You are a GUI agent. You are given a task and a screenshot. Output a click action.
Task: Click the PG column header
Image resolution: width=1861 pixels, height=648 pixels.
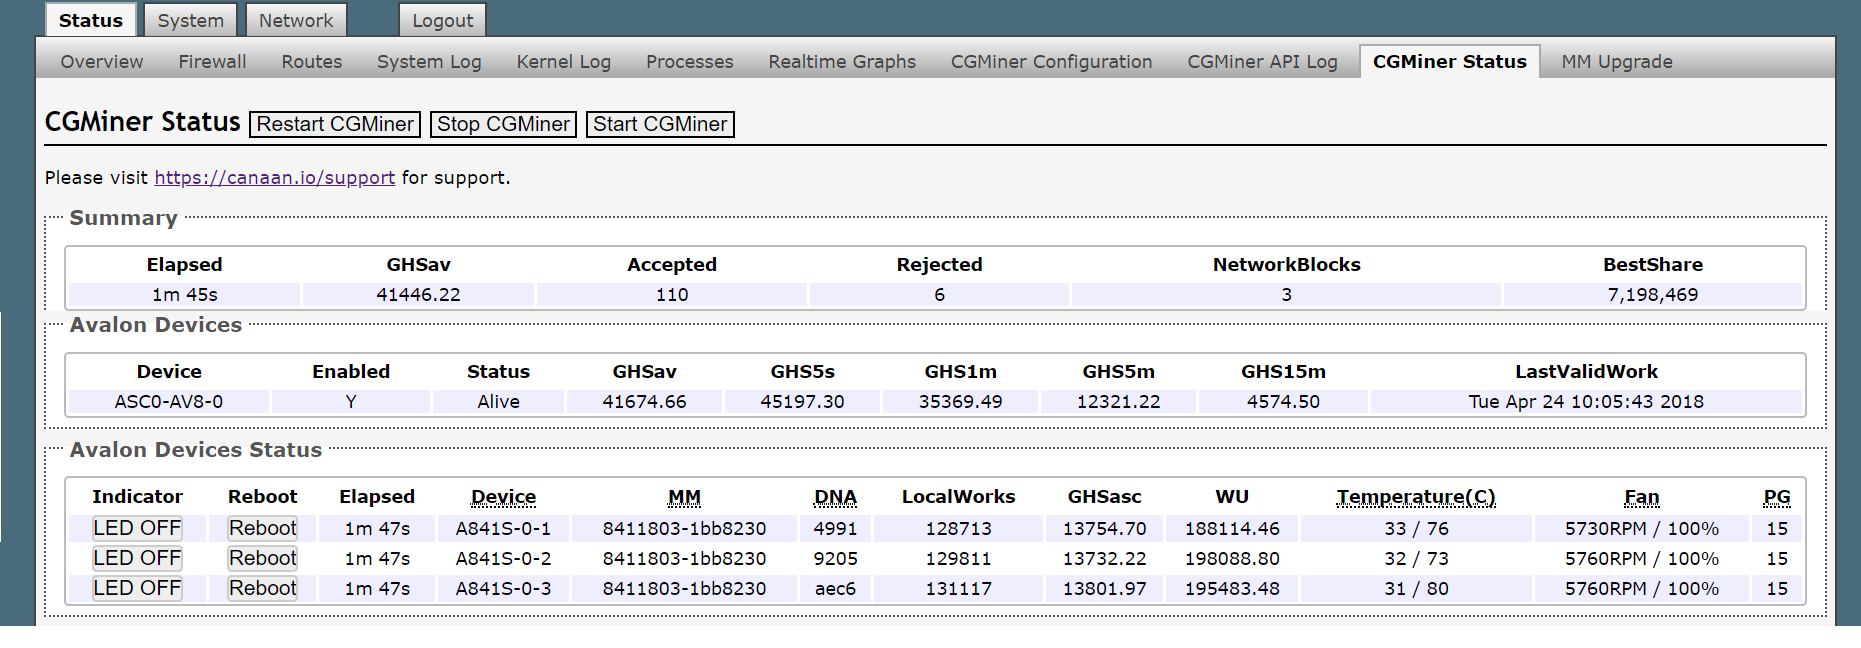pyautogui.click(x=1776, y=497)
